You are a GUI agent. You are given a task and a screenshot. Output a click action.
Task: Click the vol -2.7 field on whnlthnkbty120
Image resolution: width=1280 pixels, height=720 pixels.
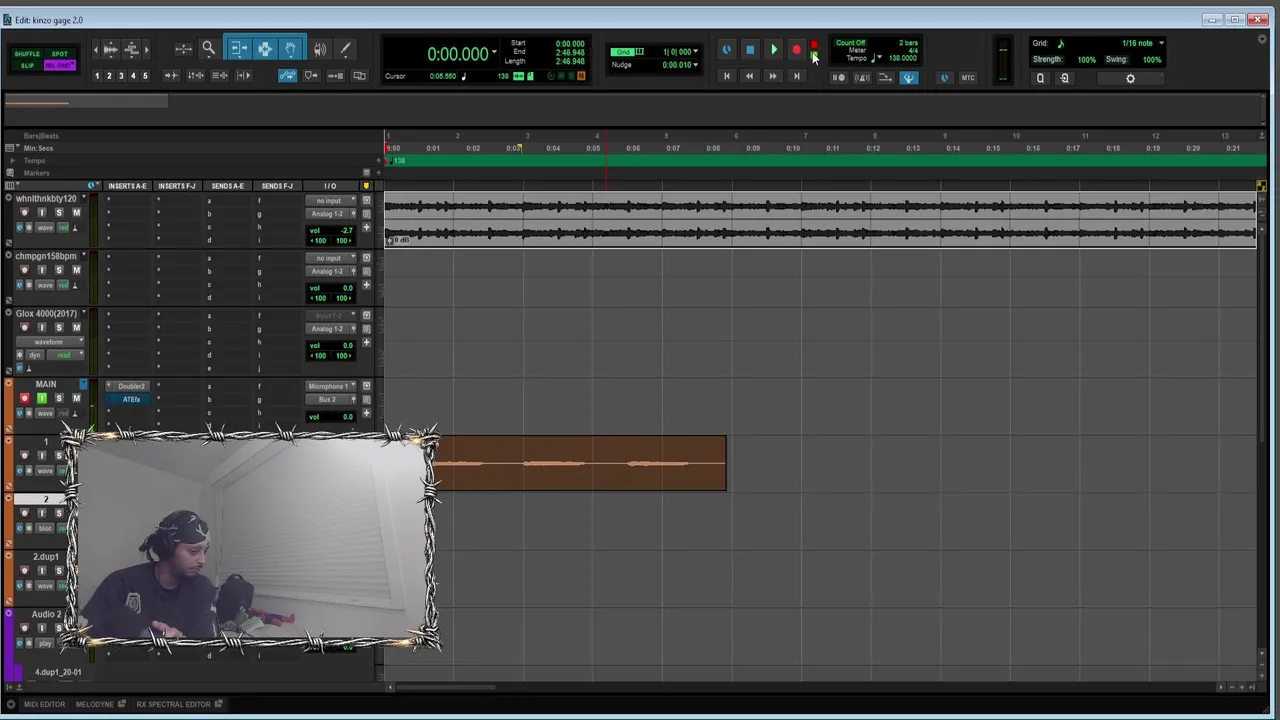[331, 230]
